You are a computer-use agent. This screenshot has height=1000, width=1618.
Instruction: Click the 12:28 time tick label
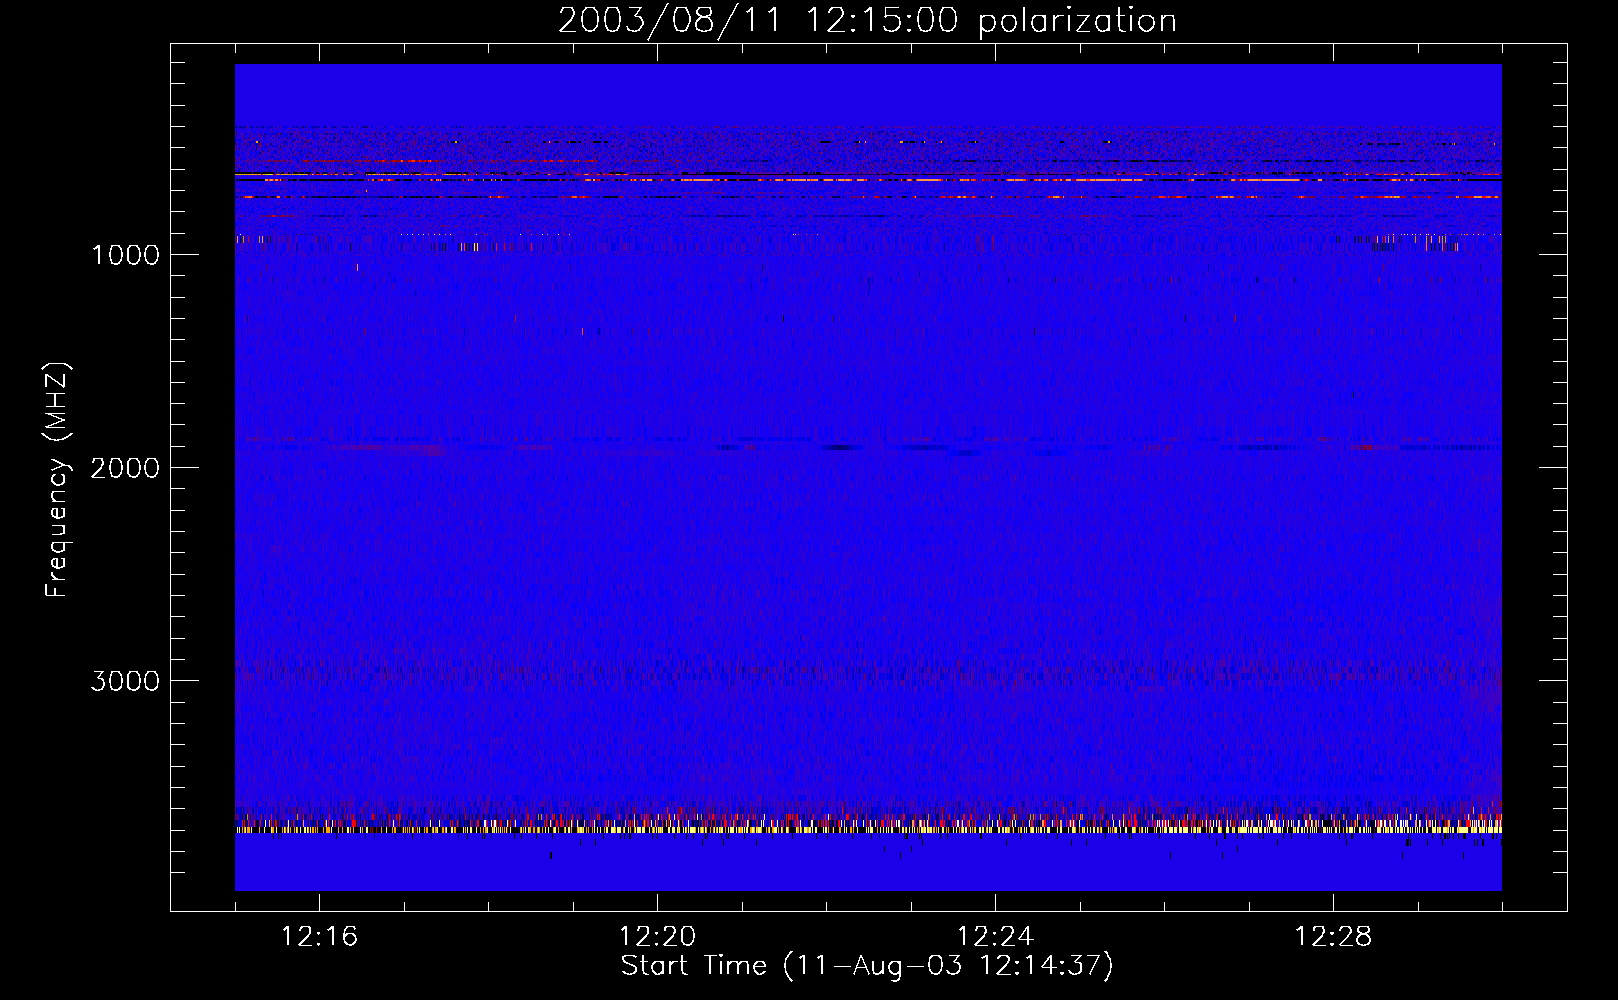click(1333, 937)
